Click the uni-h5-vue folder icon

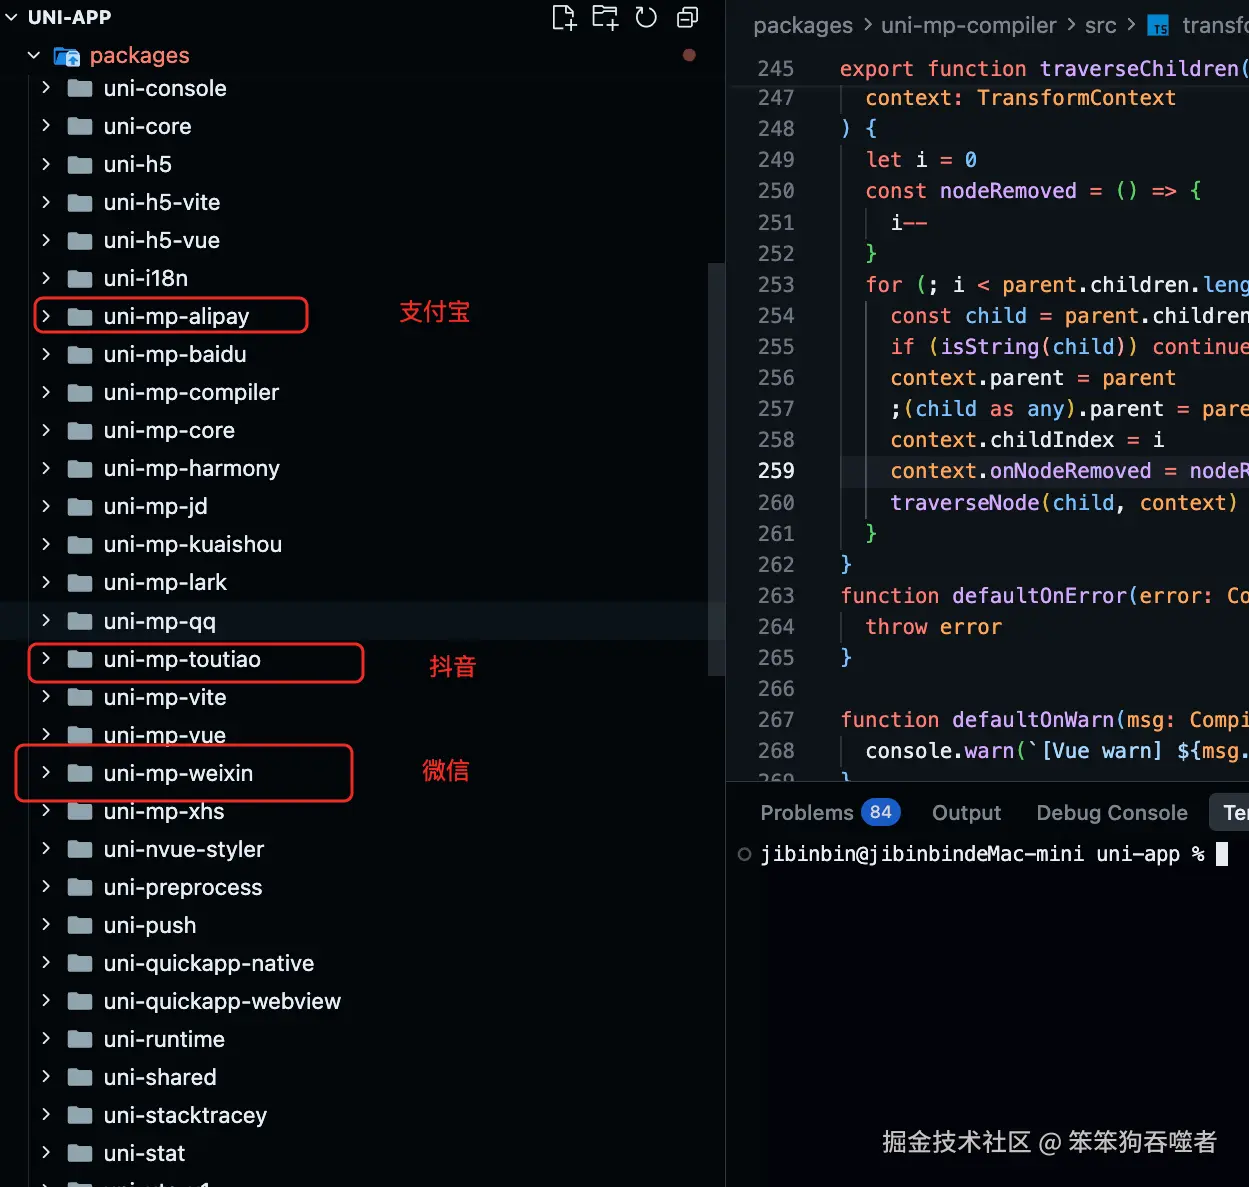coord(80,241)
